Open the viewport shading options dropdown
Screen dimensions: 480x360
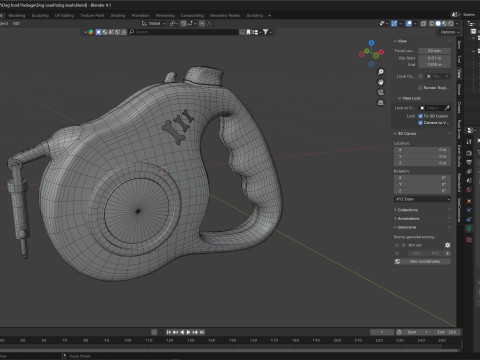pos(457,24)
